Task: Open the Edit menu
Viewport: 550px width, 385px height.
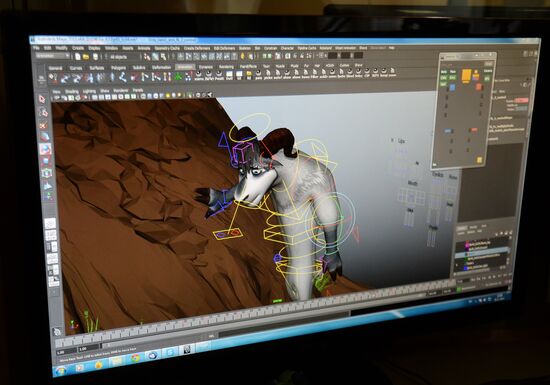Action: [x=47, y=48]
